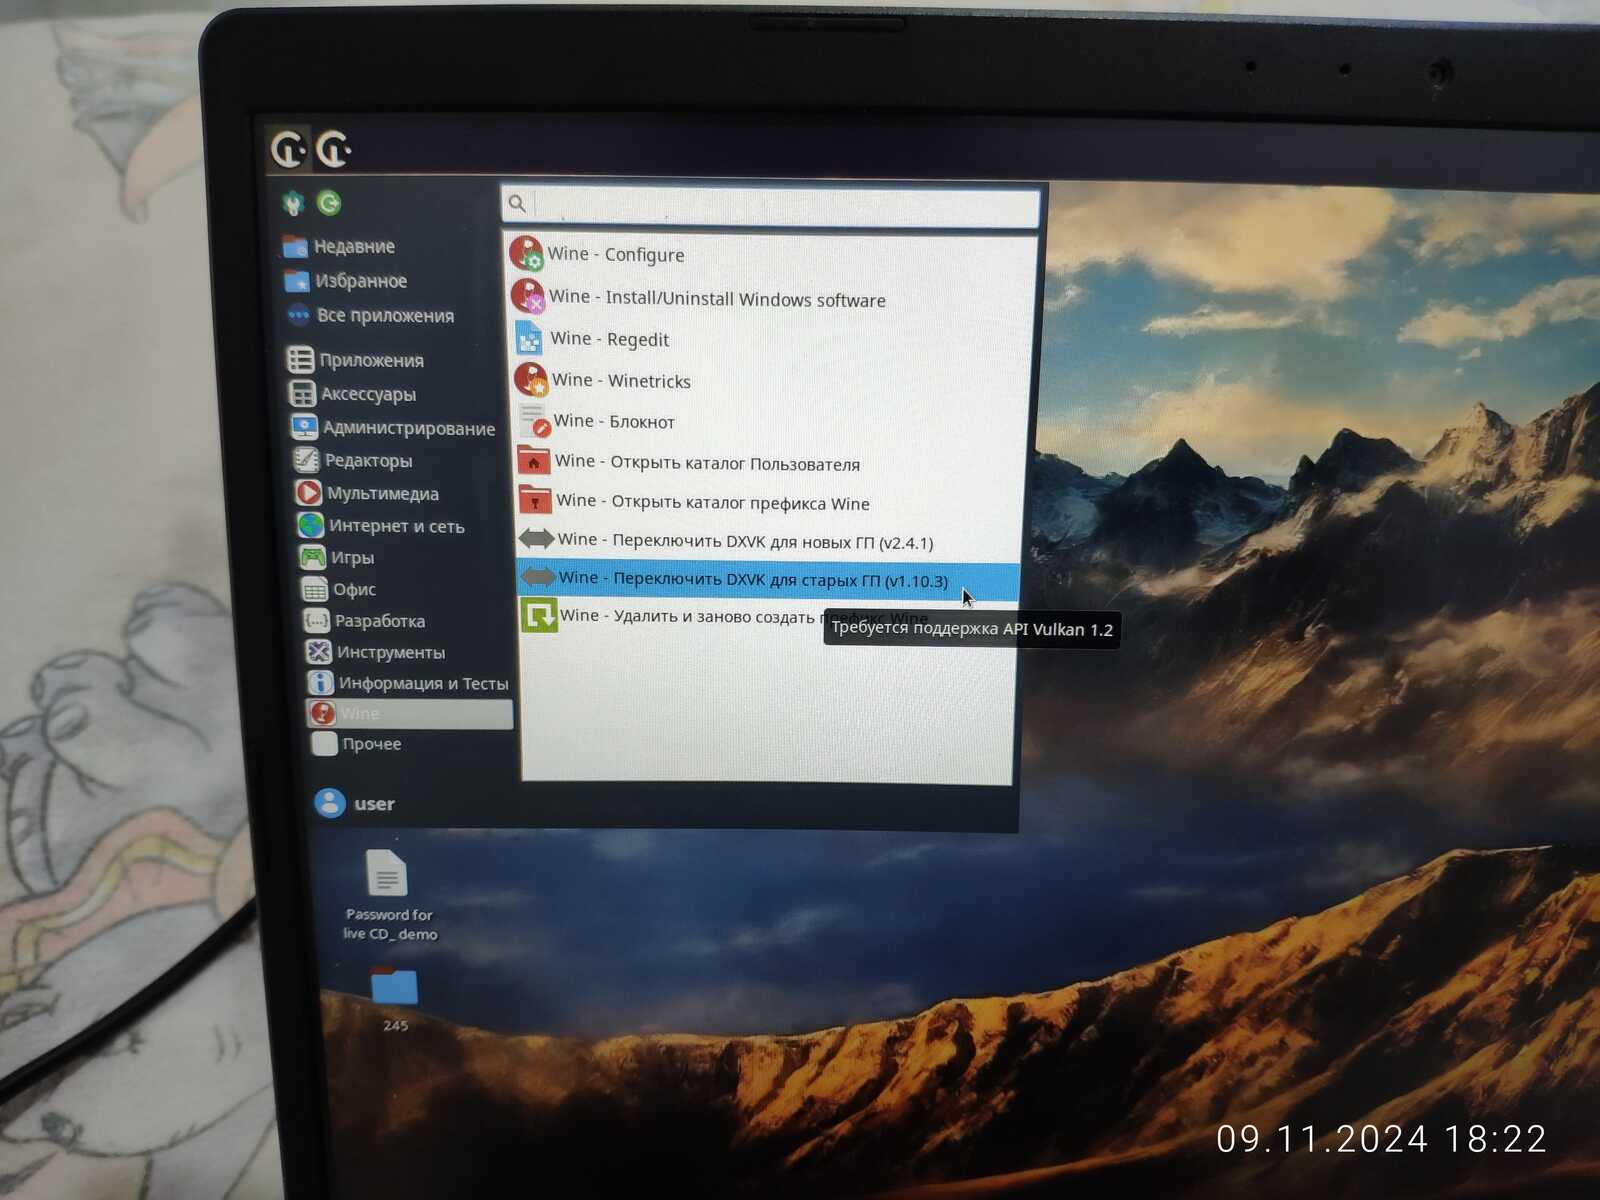Click the unhighlighted logo icon in top panel
Viewport: 1600px width, 1200px height.
[334, 149]
